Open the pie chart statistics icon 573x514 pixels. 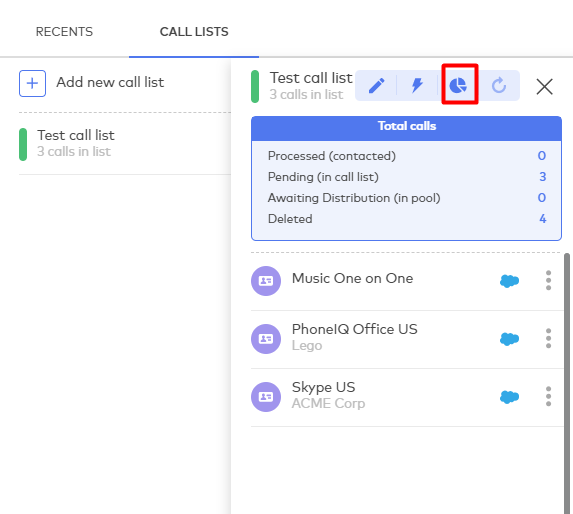(458, 86)
